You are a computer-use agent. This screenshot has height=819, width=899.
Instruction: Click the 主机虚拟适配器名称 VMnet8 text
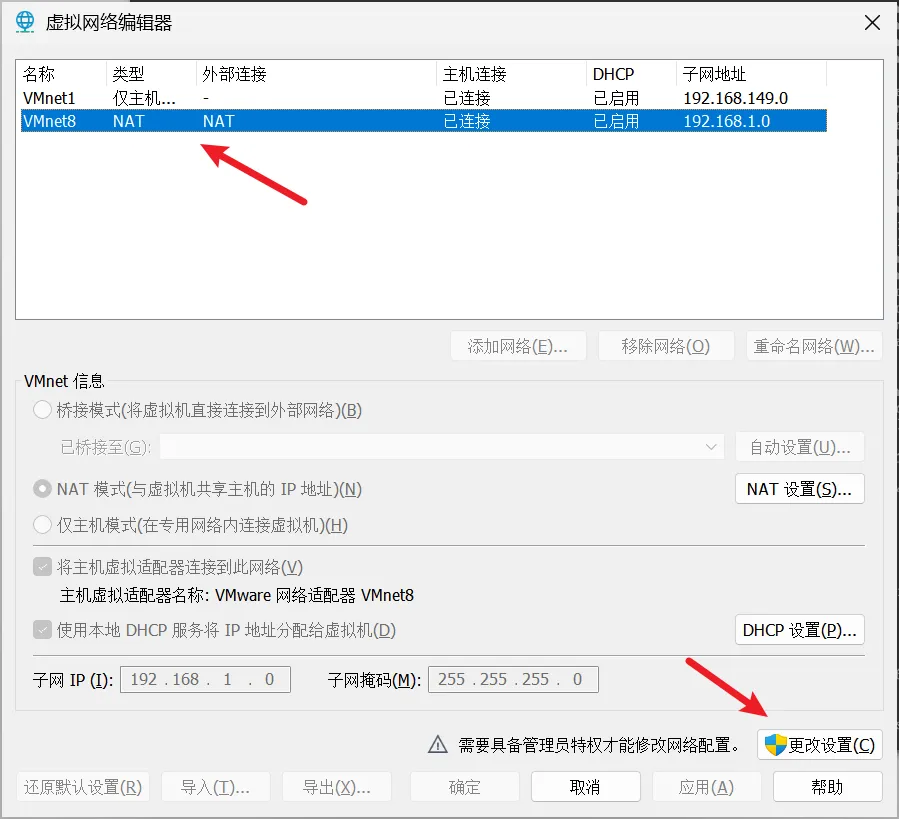237,595
